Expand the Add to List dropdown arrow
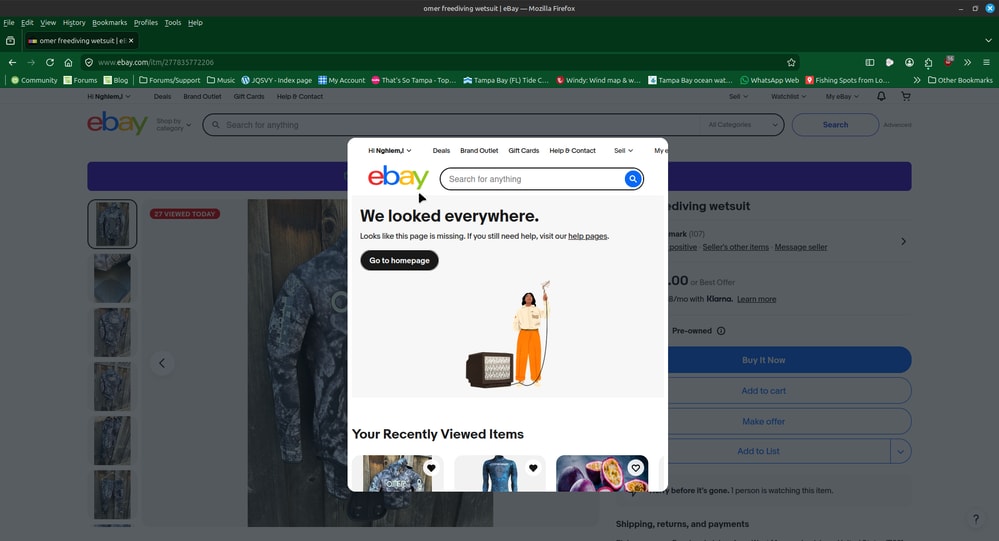Screen dimensions: 999x541 [901, 451]
